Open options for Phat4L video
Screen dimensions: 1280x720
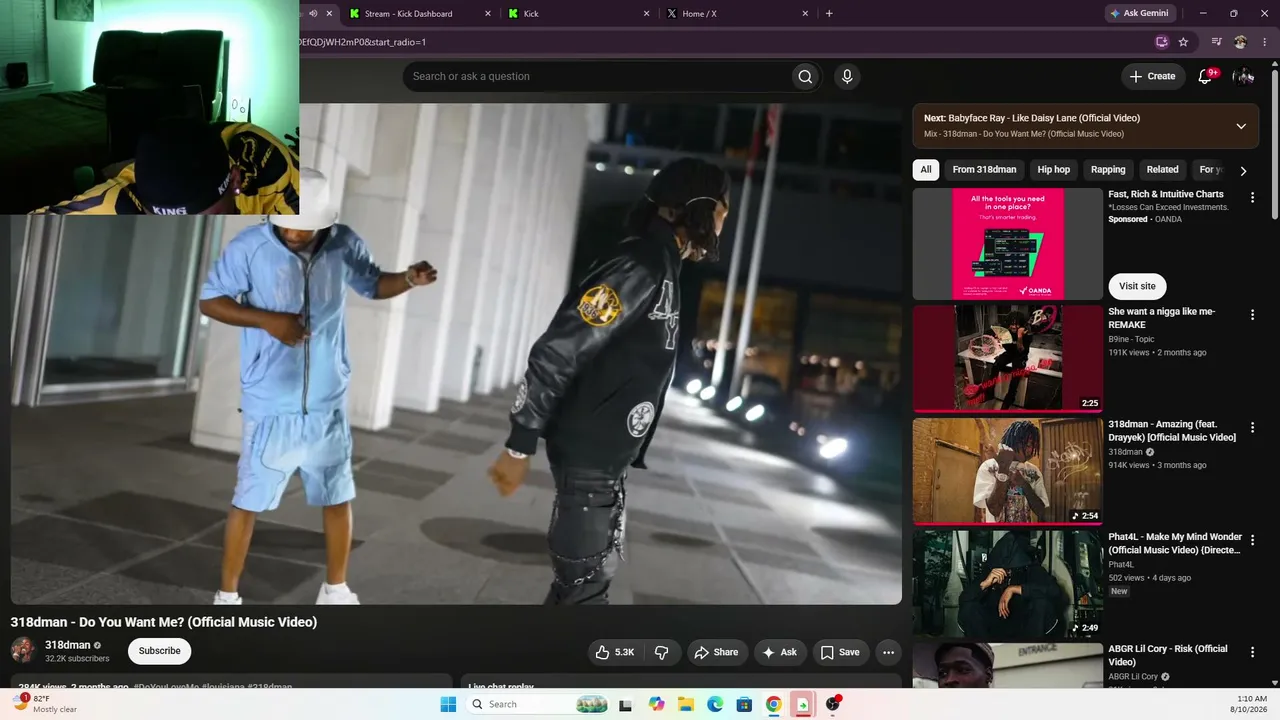click(x=1252, y=541)
